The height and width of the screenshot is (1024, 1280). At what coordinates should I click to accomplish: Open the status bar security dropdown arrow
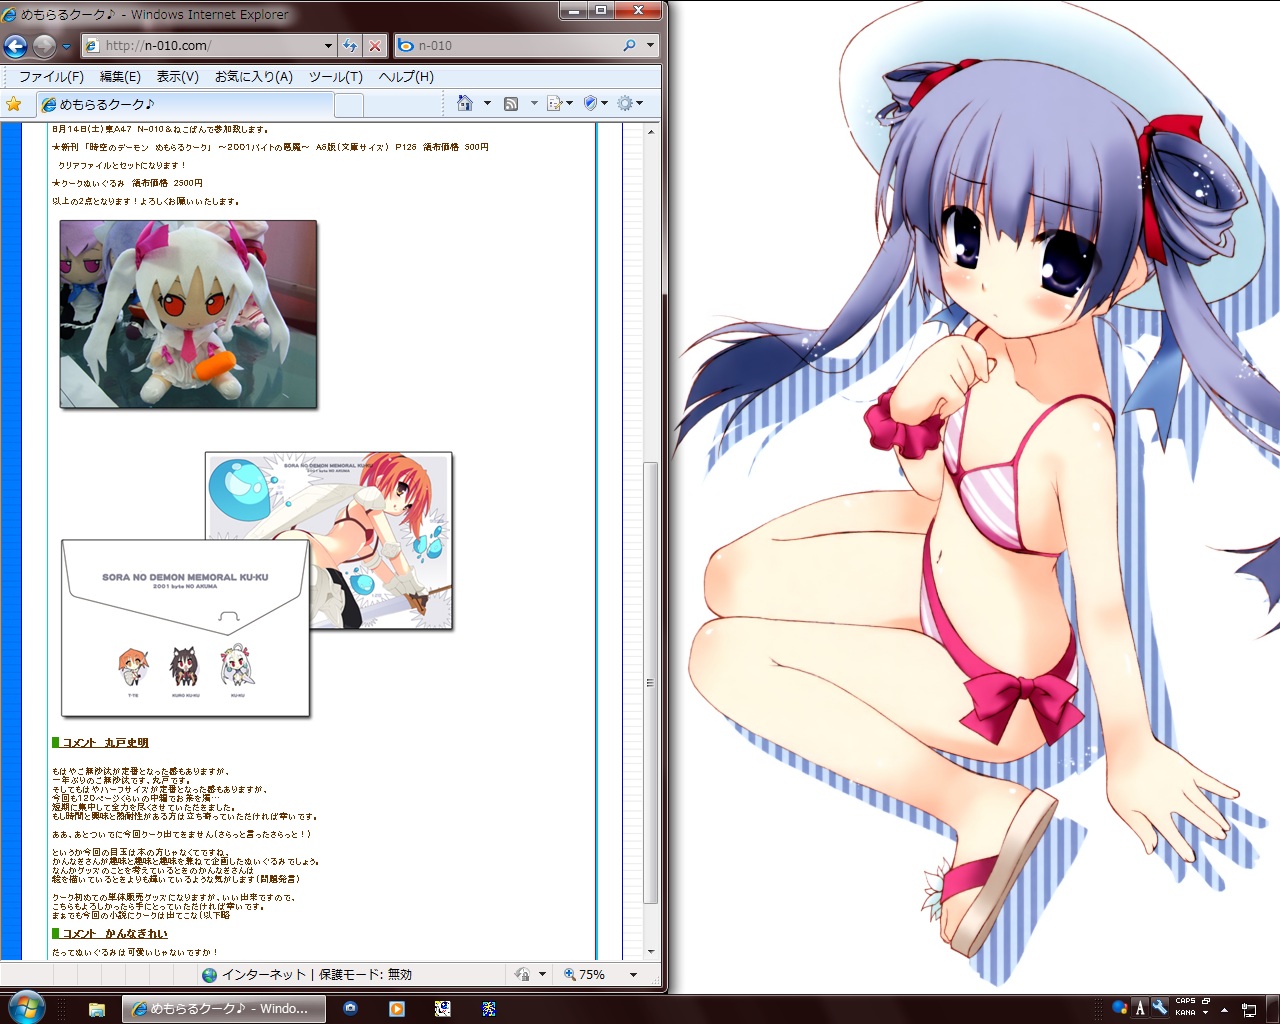click(x=542, y=974)
